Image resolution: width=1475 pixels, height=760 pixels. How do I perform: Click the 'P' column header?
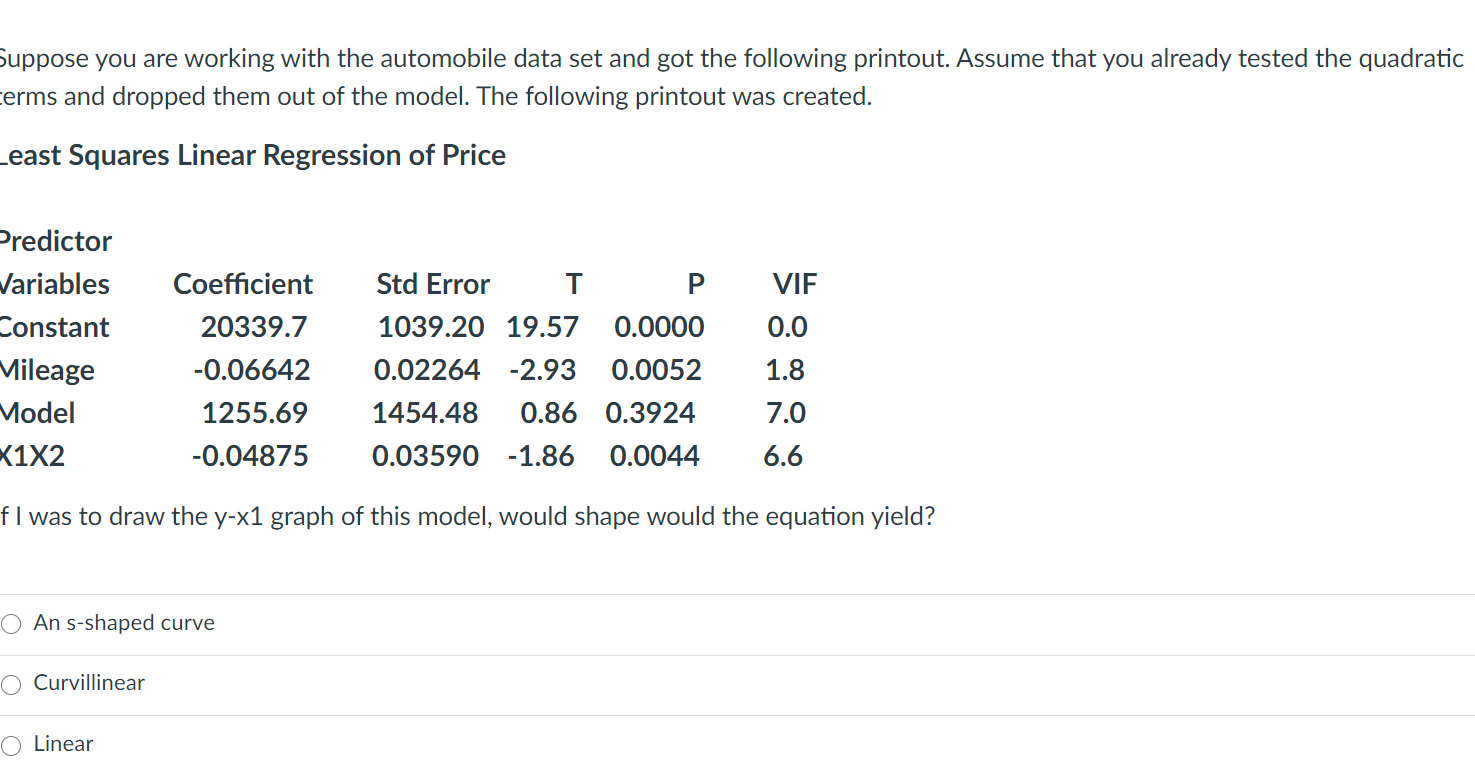(x=694, y=284)
